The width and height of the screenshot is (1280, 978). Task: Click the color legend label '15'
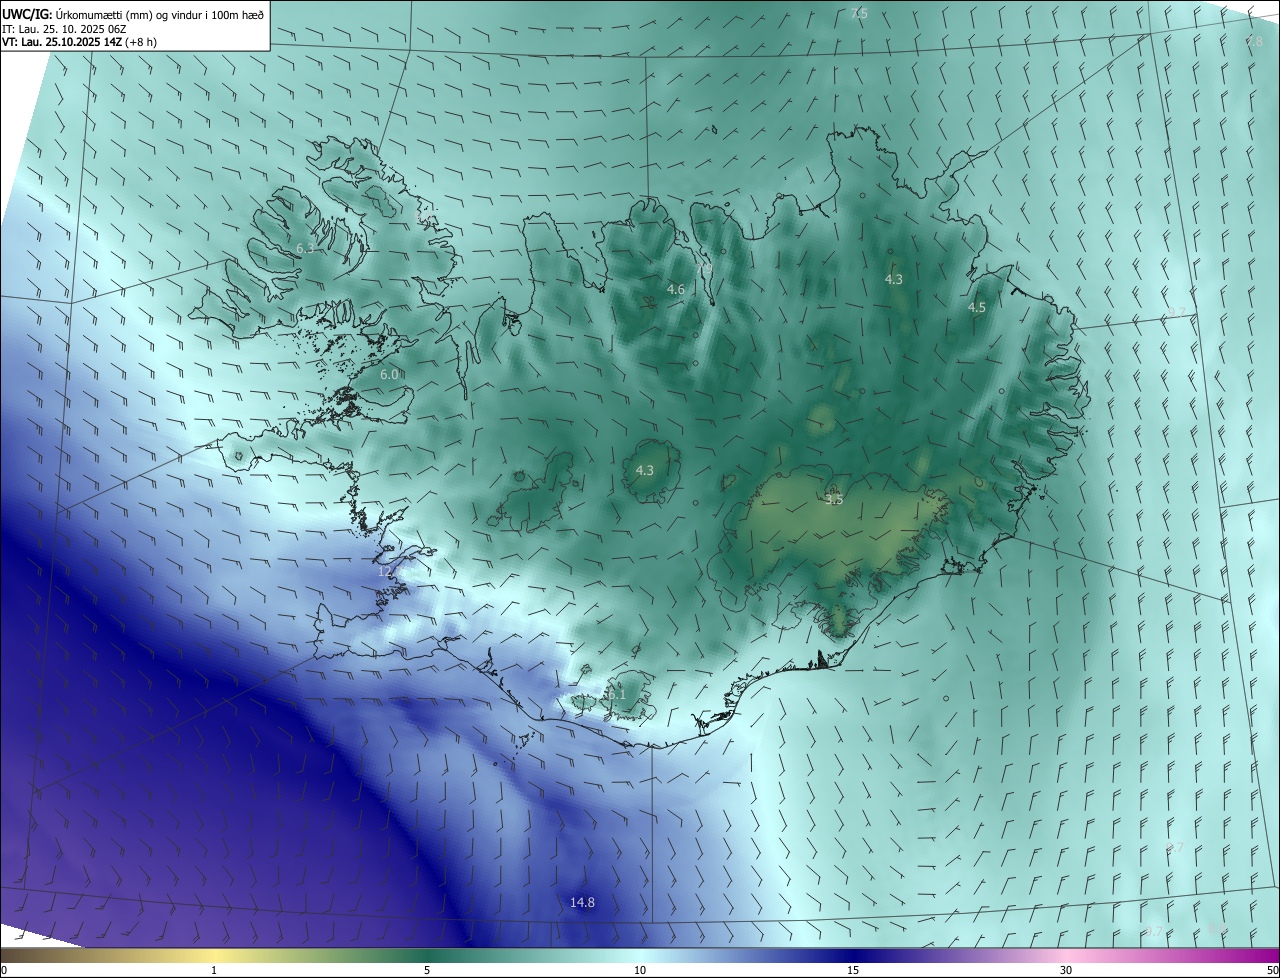point(853,971)
